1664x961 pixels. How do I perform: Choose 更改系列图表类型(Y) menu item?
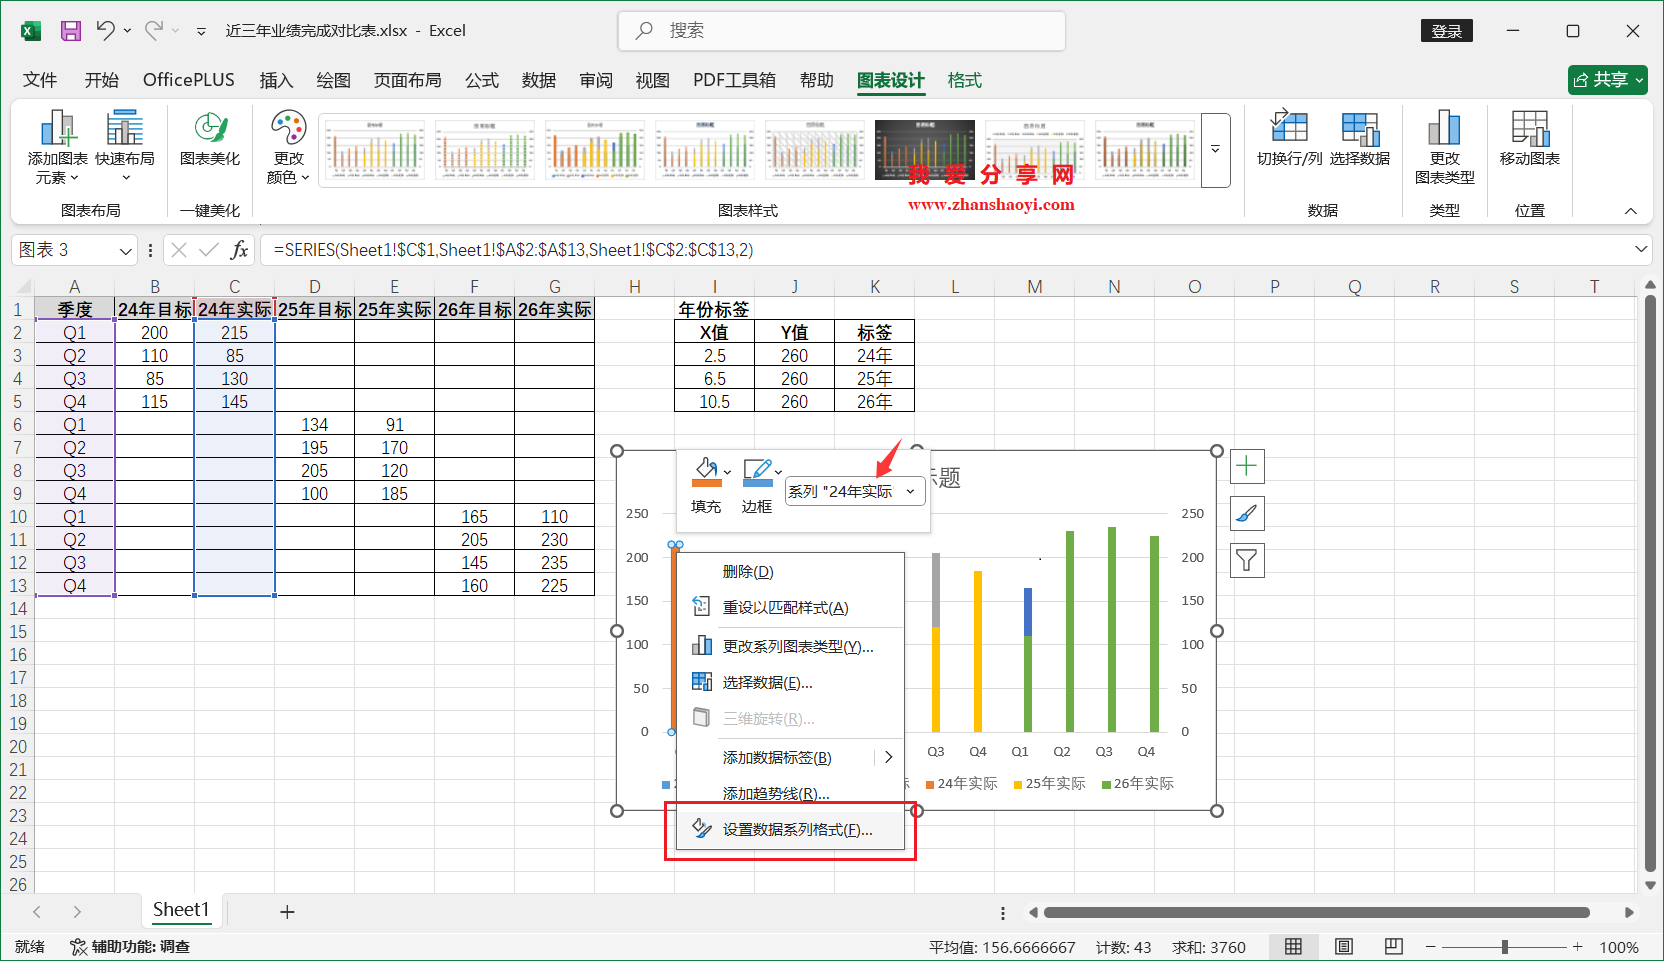[790, 647]
